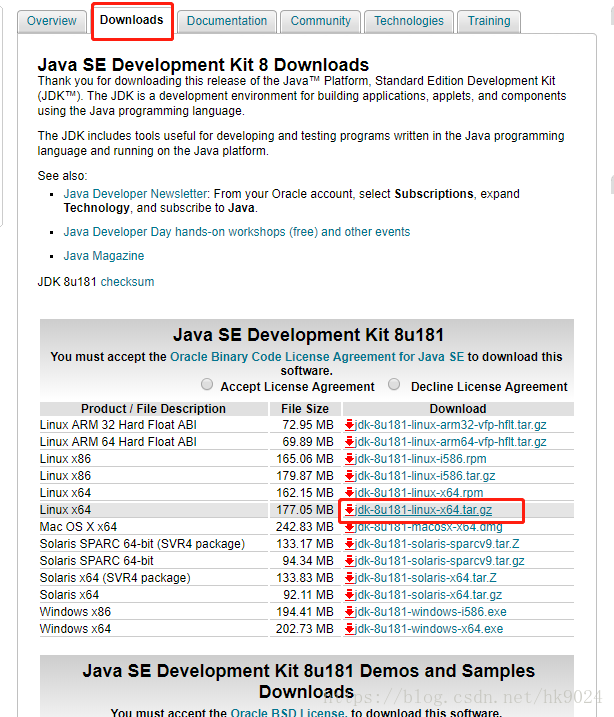Open the Java Magazine link
Screen dimensions: 614x717
(104, 256)
